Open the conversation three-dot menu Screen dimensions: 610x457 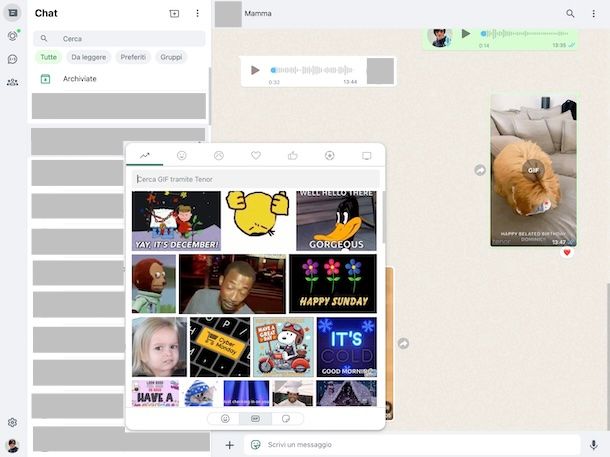tap(593, 14)
